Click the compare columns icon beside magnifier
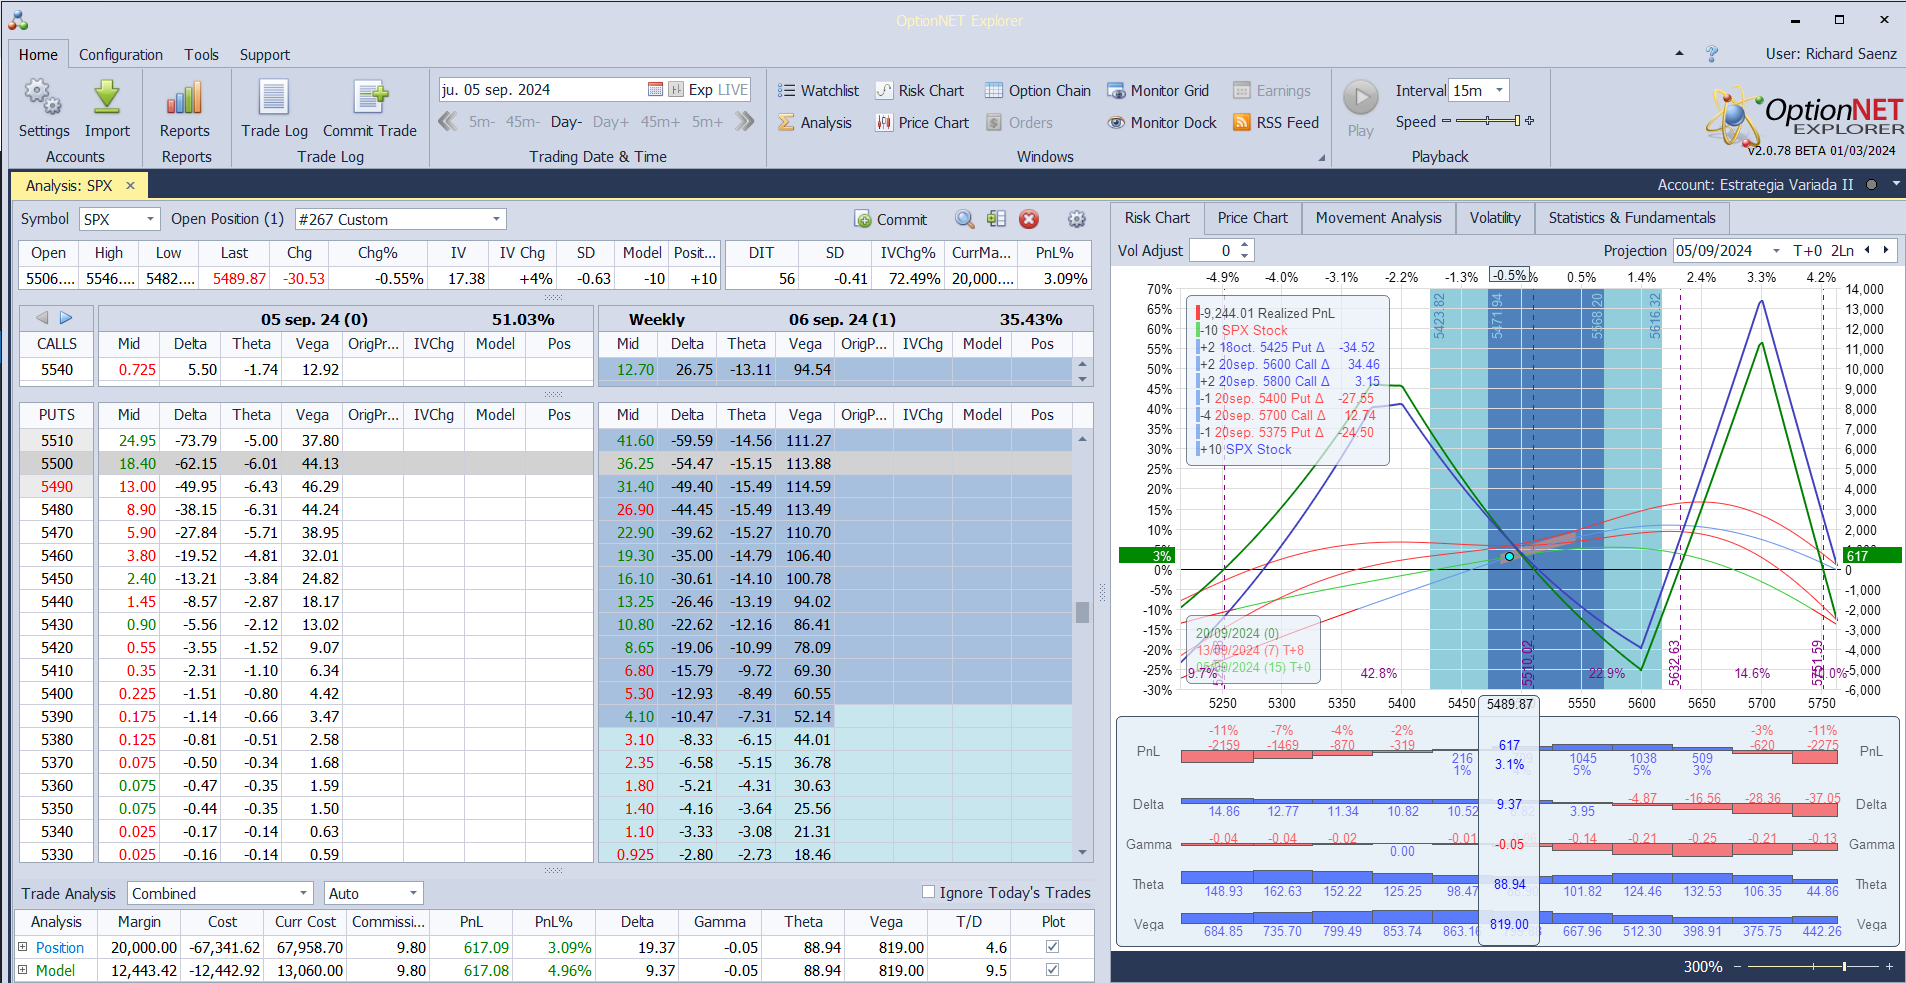The image size is (1906, 983). click(996, 219)
